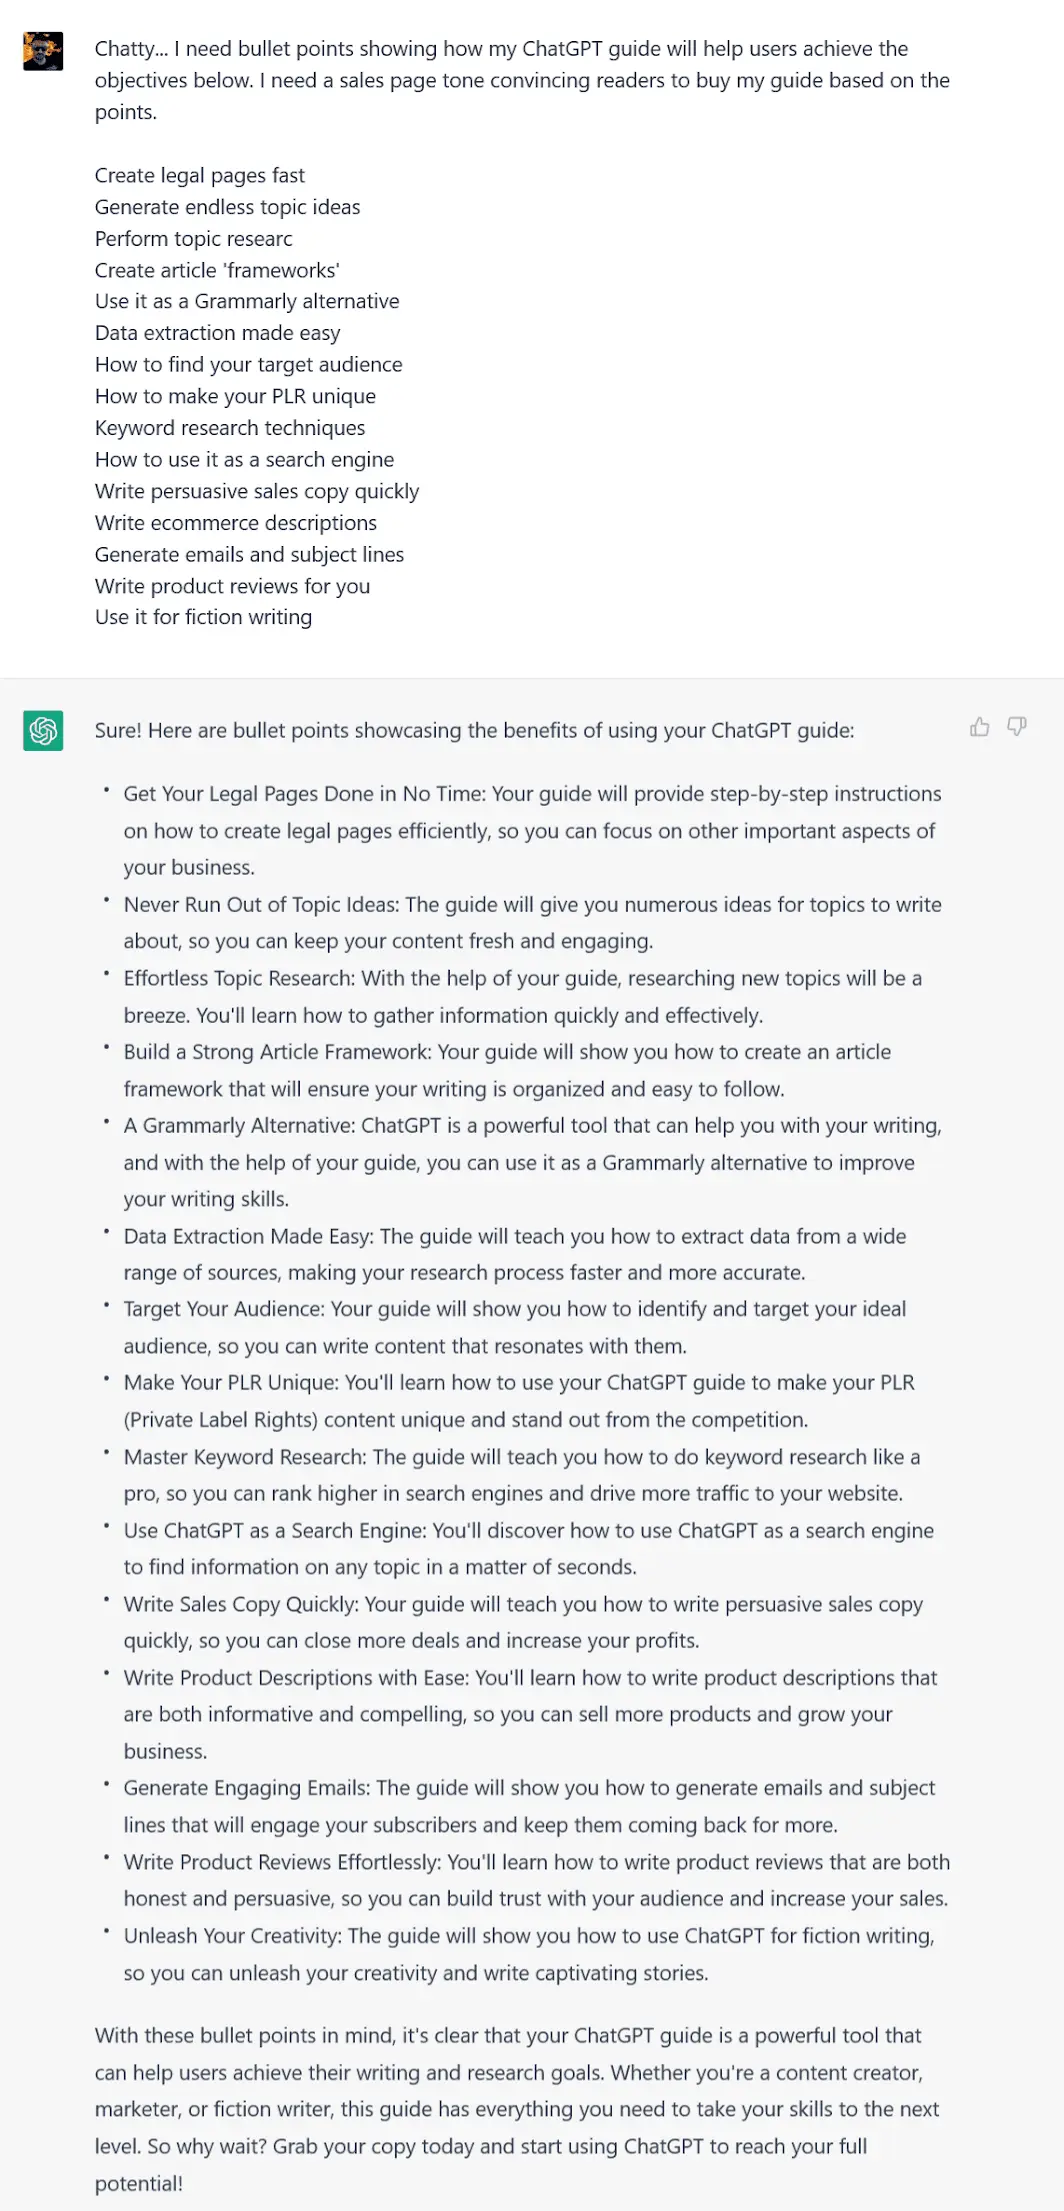Viewport: 1064px width, 2211px height.
Task: Click the ChatGPT logo icon
Action: (43, 731)
